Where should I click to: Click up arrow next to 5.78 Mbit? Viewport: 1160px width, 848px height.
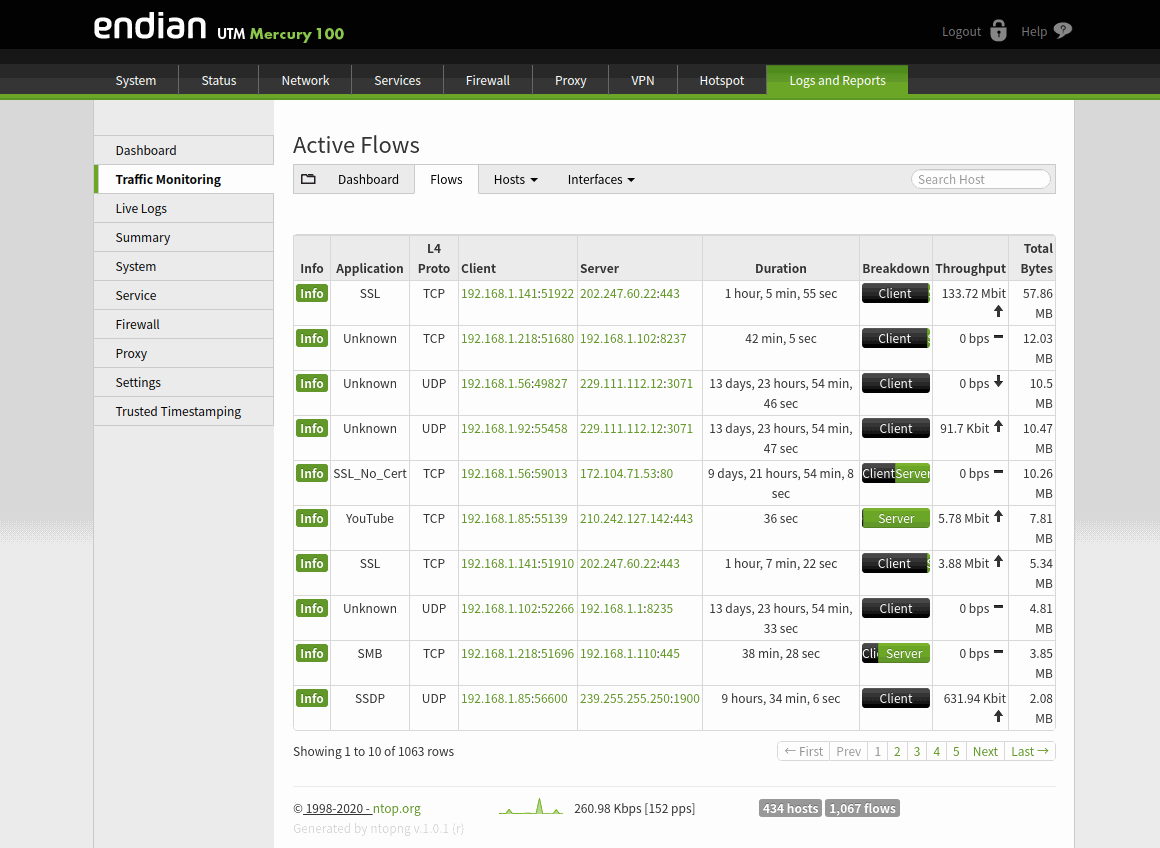[x=998, y=516]
